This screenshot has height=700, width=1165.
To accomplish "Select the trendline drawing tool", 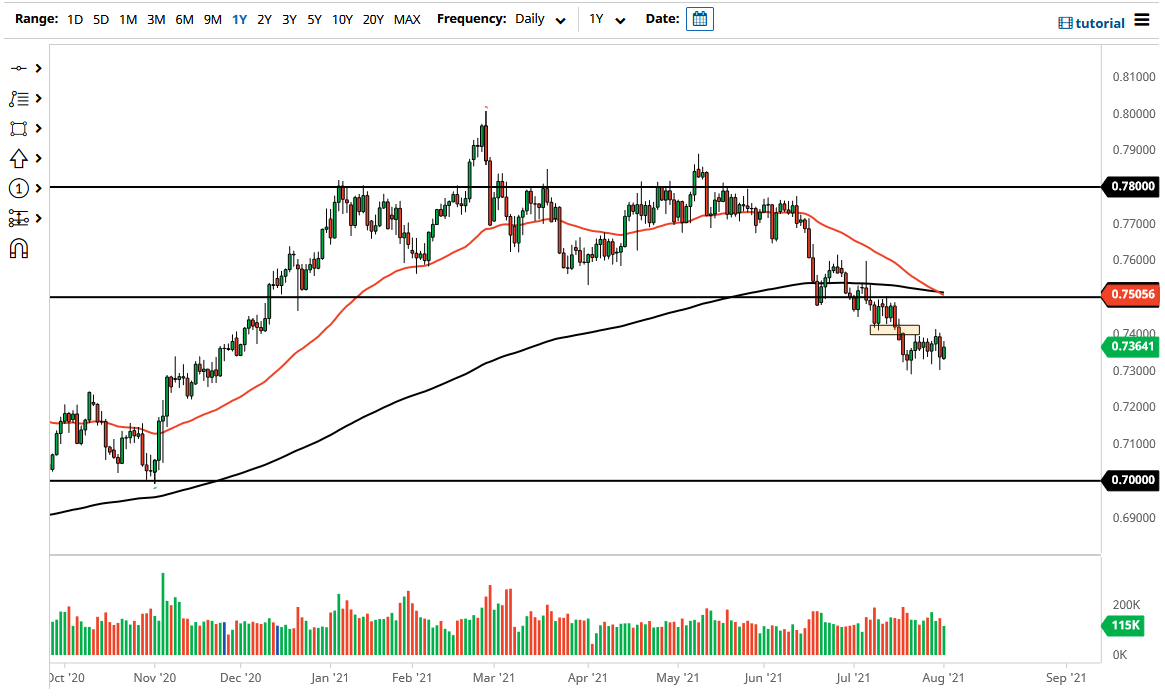I will (x=17, y=68).
